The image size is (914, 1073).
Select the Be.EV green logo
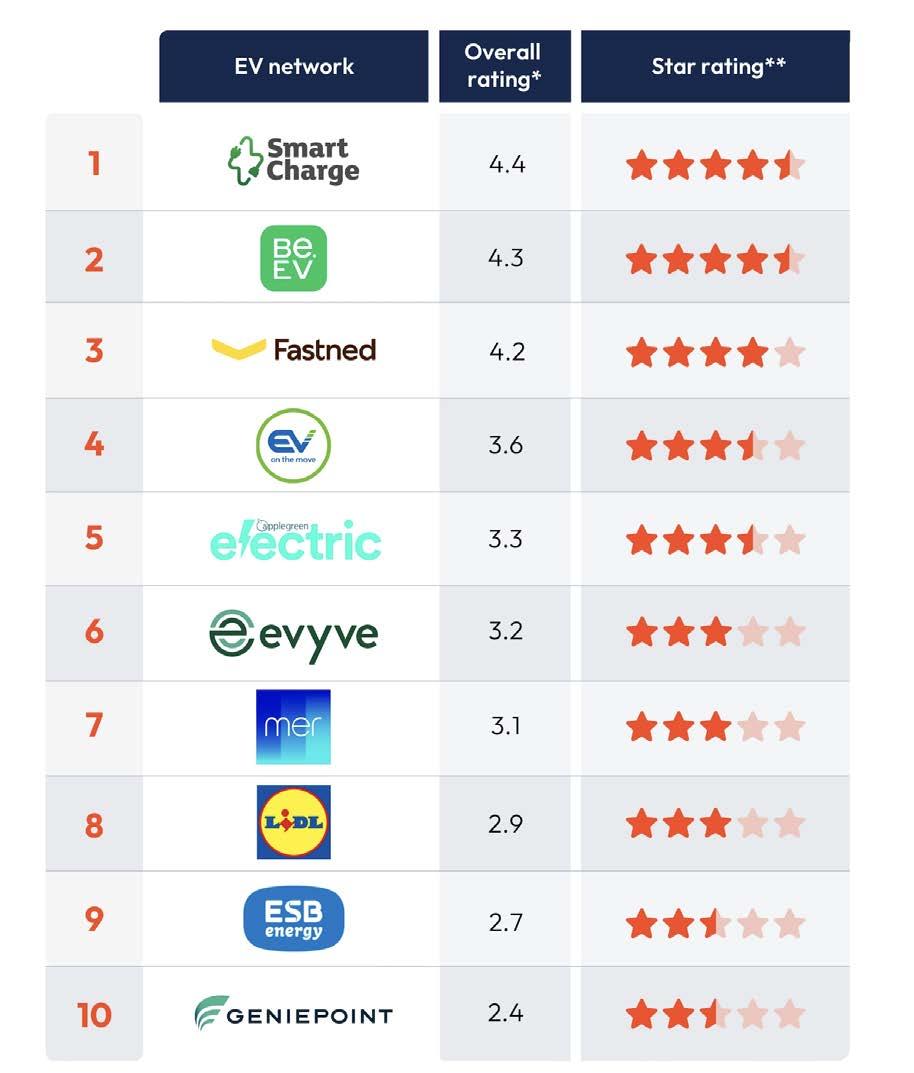(x=293, y=258)
